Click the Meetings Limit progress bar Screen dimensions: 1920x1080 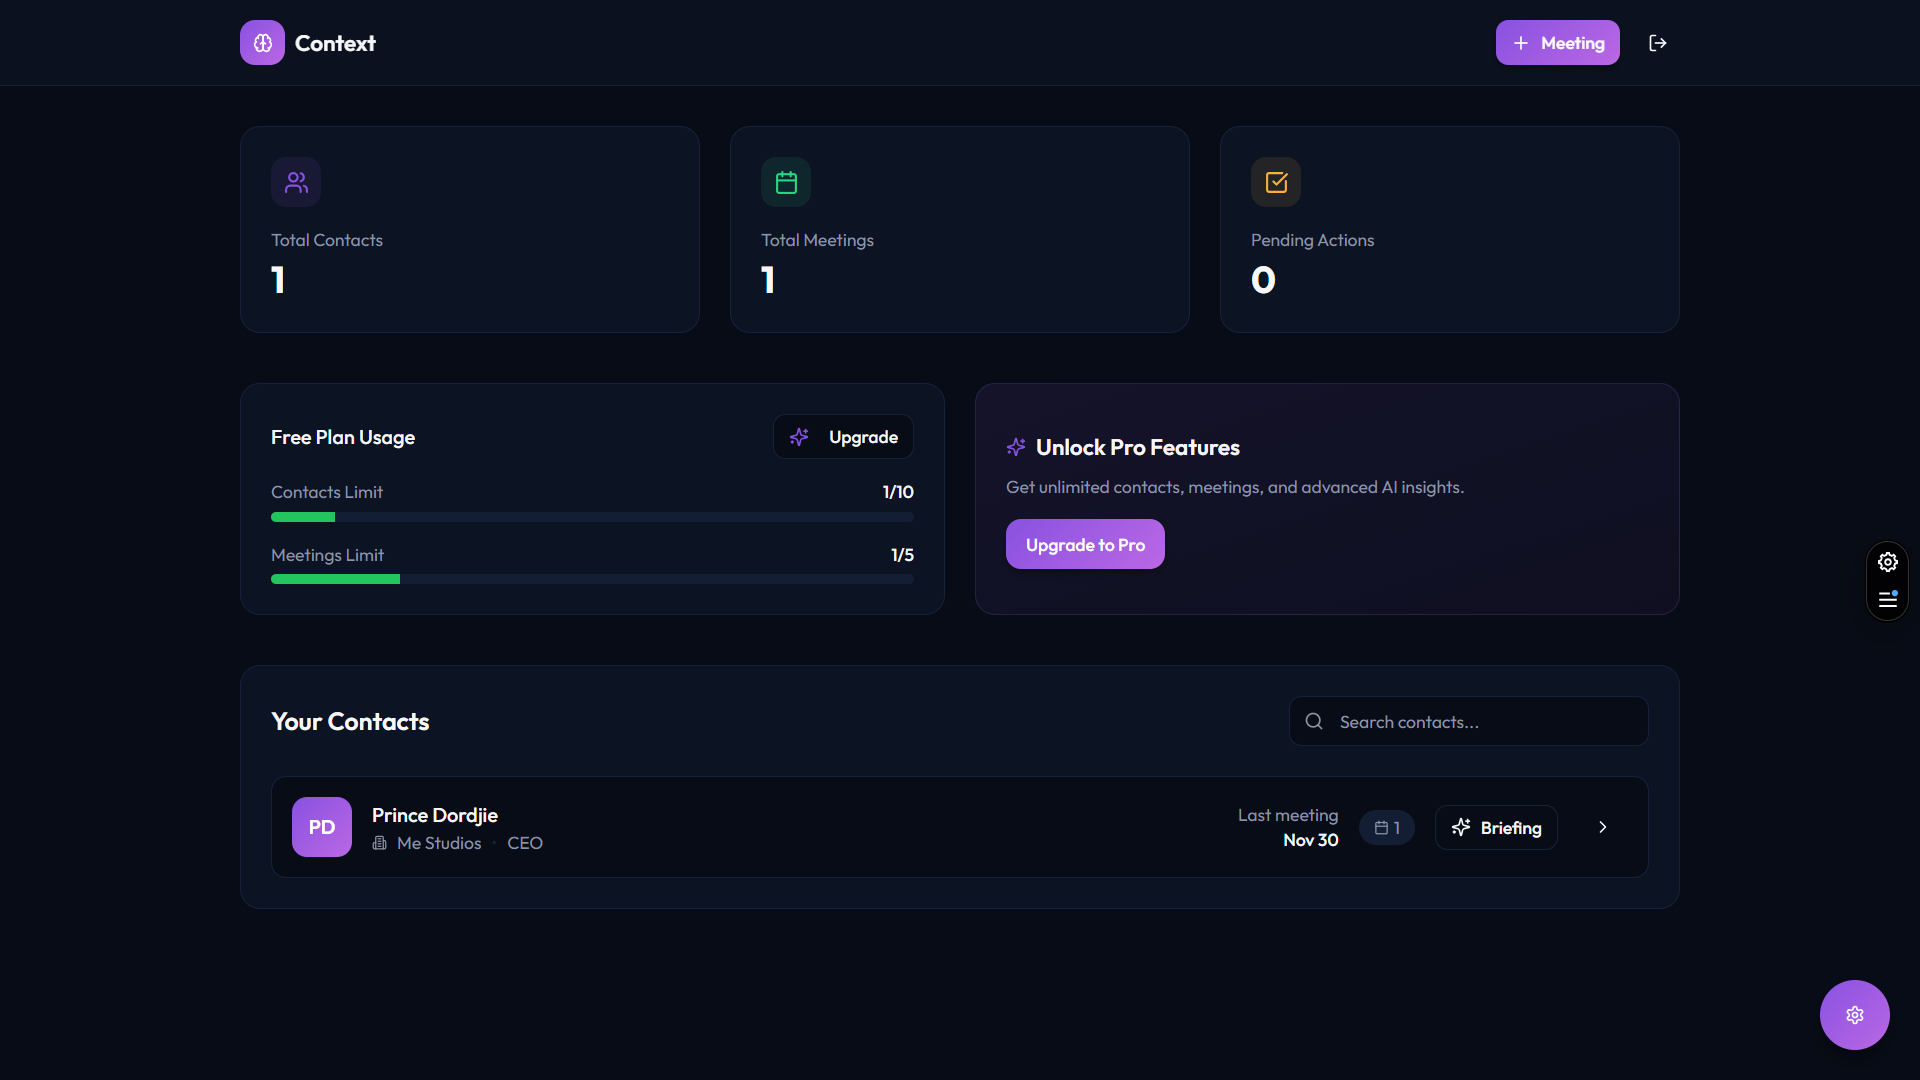click(592, 579)
